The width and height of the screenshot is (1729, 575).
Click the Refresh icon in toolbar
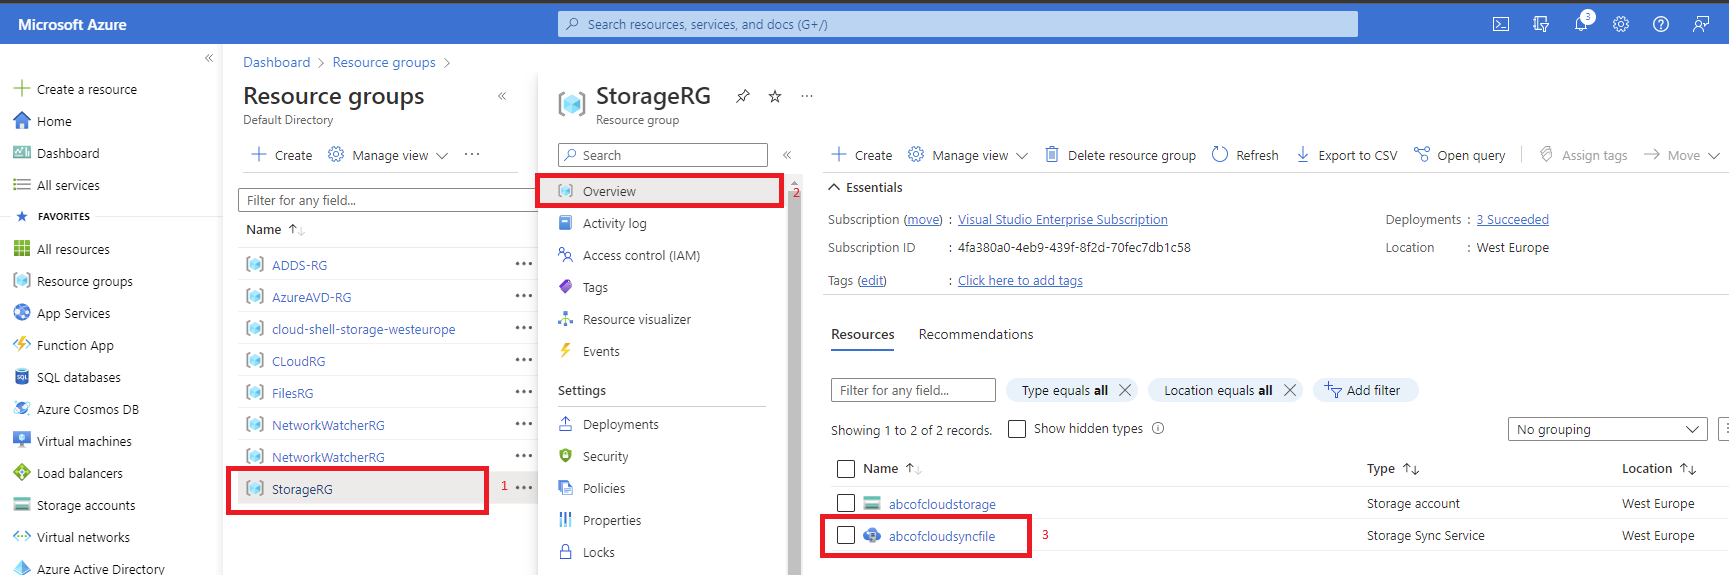pos(1220,155)
